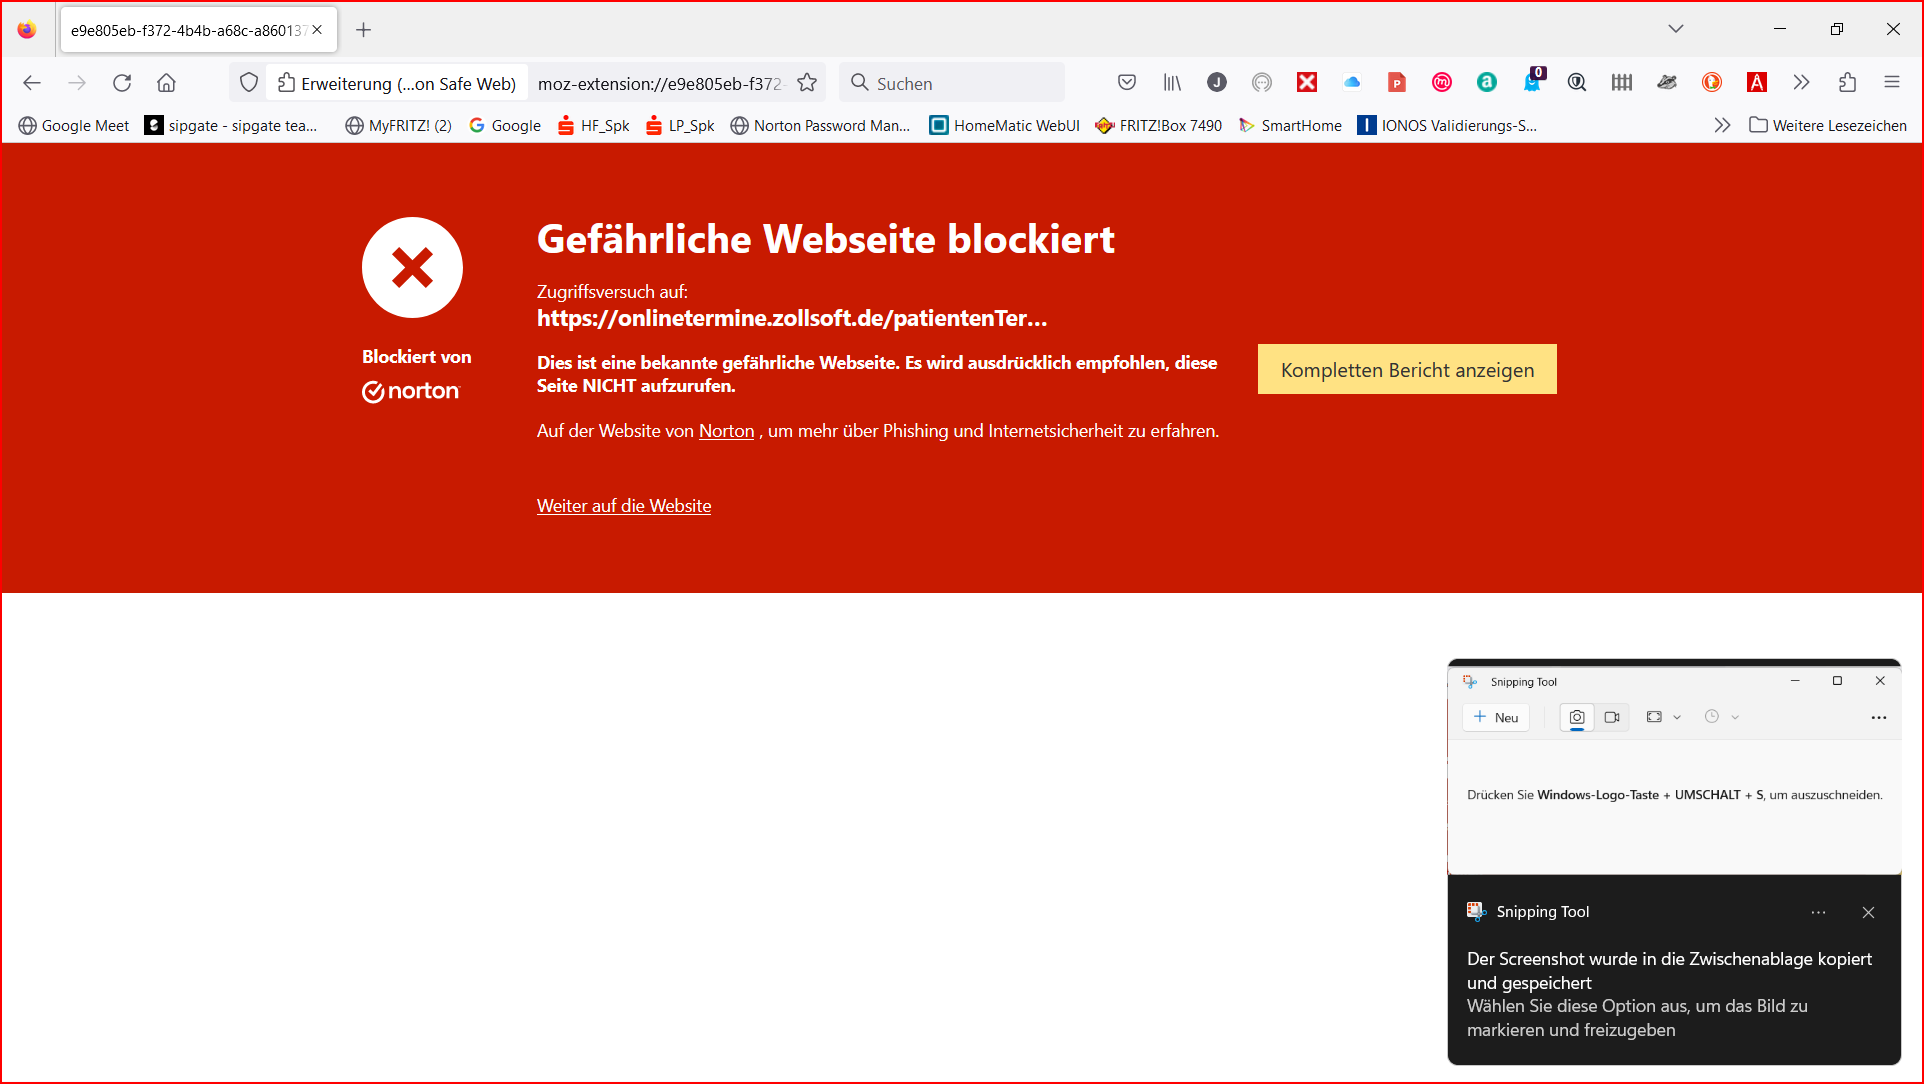Close the e9e805eb tab
This screenshot has height=1084, width=1924.
317,30
